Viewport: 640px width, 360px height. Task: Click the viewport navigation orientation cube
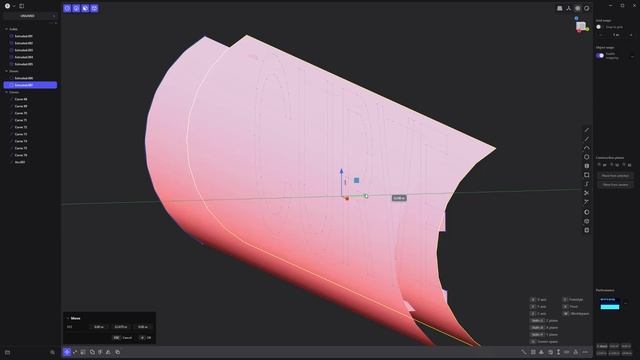pos(581,26)
